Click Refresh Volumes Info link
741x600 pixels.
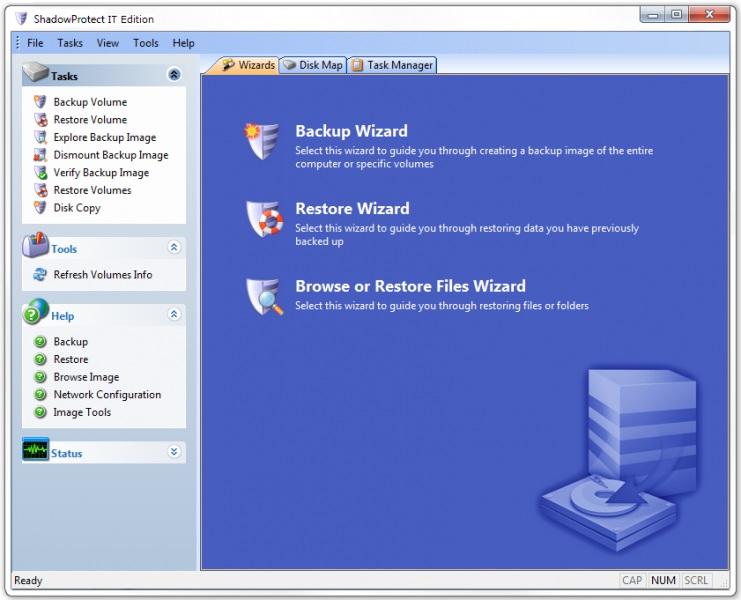(x=103, y=274)
